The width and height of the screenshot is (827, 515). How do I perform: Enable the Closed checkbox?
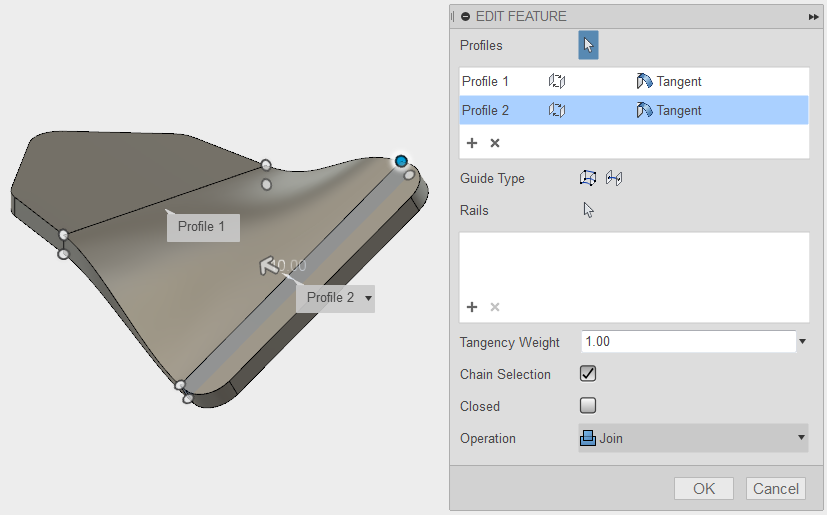[588, 406]
